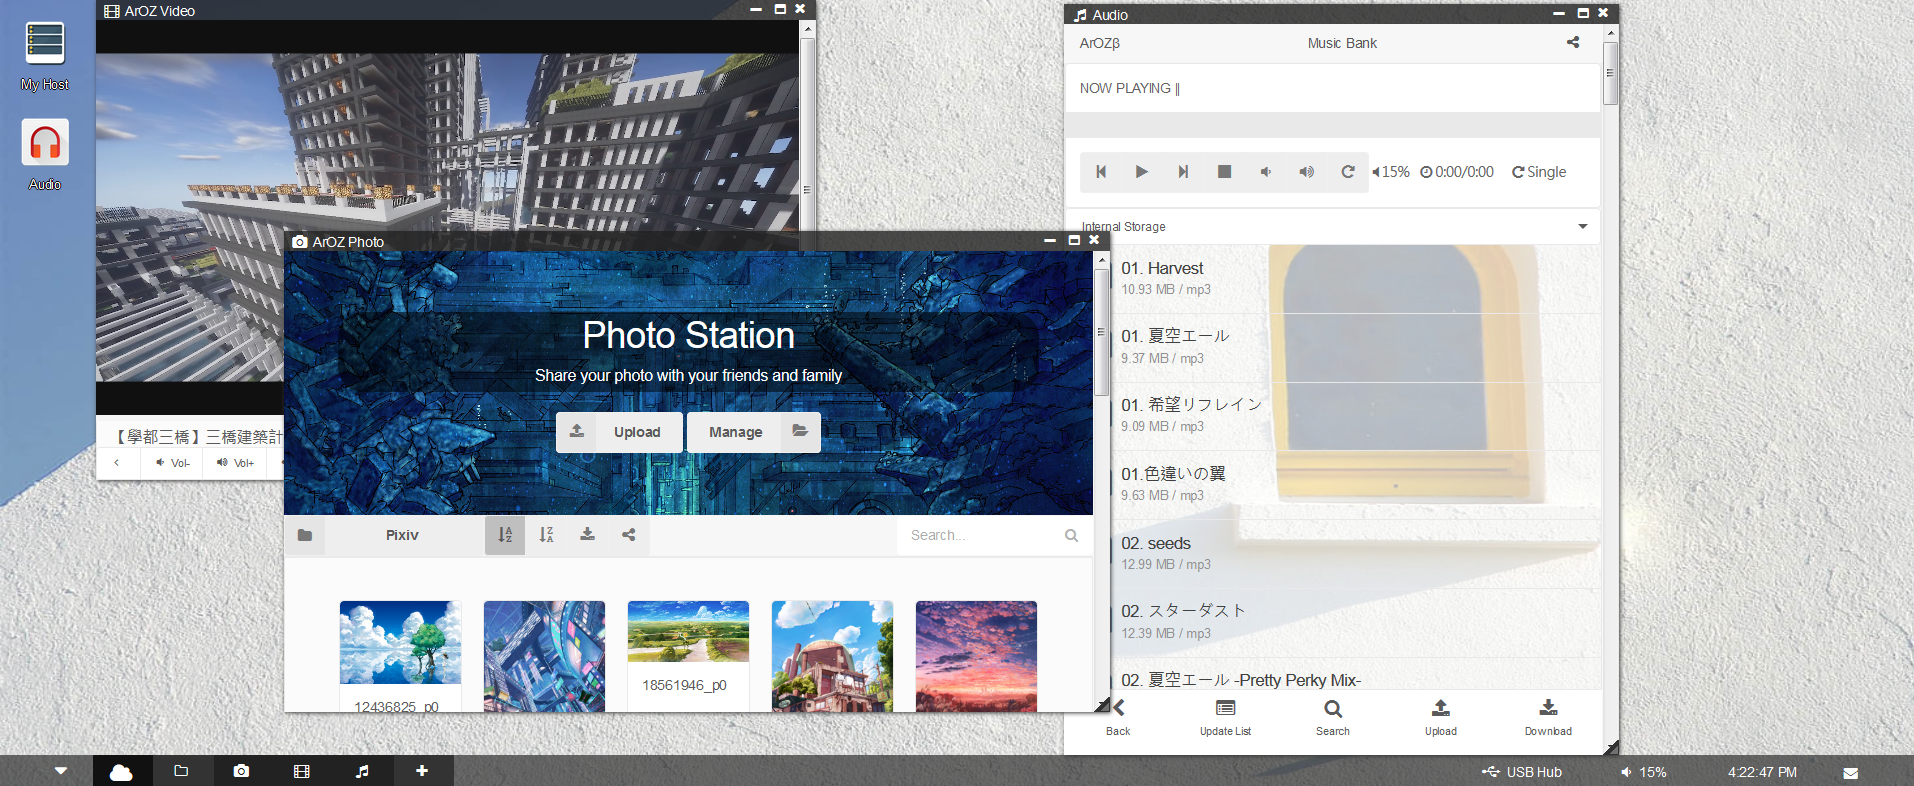Open the Pixiv folder selector
Viewport: 1914px width, 786px height.
402,536
